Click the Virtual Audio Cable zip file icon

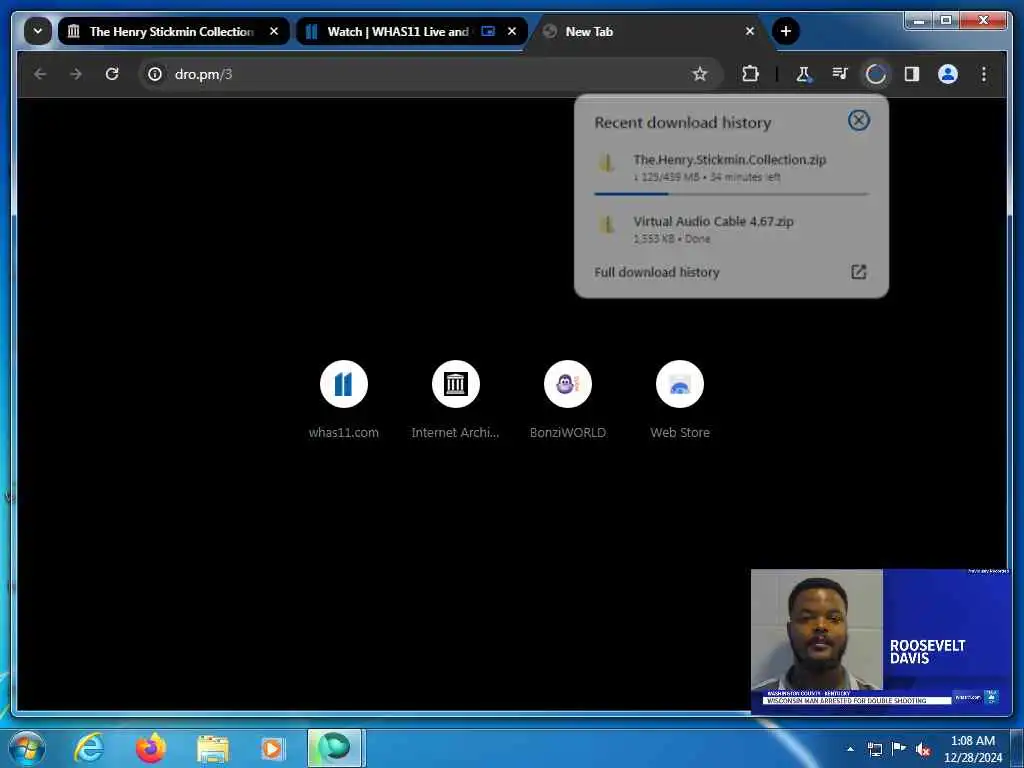pyautogui.click(x=606, y=225)
